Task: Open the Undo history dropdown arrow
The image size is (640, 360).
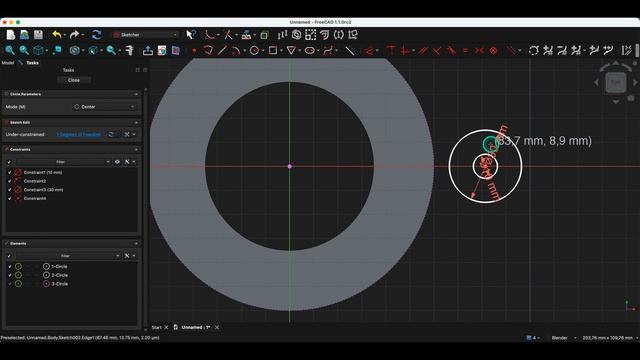Action: pyautogui.click(x=65, y=35)
